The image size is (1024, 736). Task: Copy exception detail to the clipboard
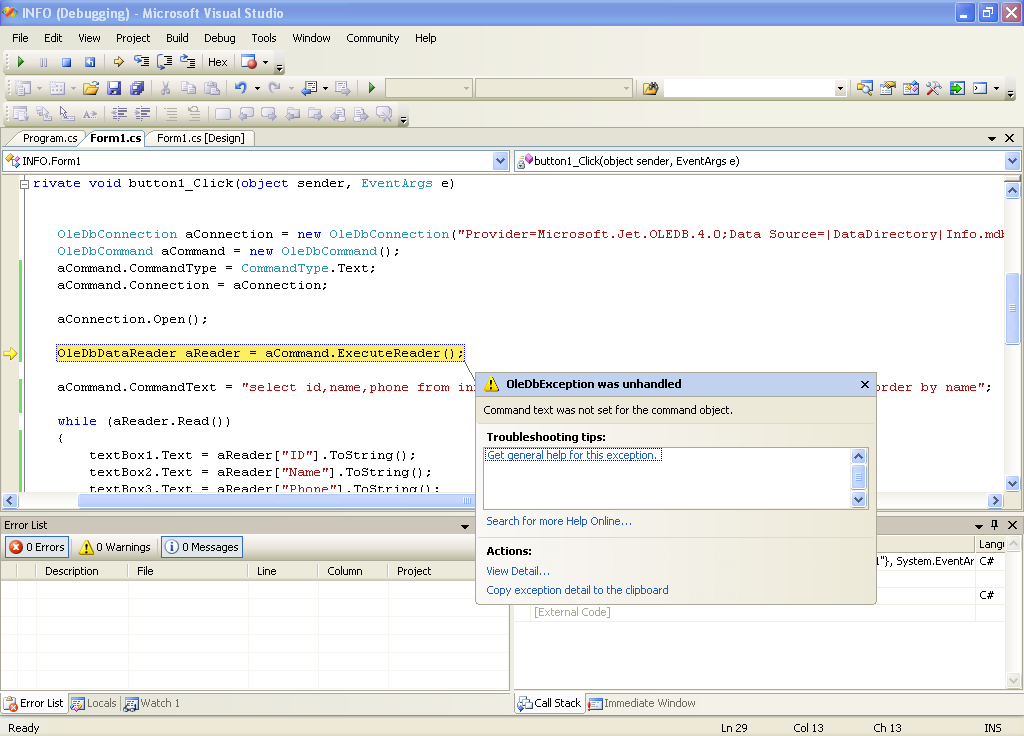tap(577, 590)
